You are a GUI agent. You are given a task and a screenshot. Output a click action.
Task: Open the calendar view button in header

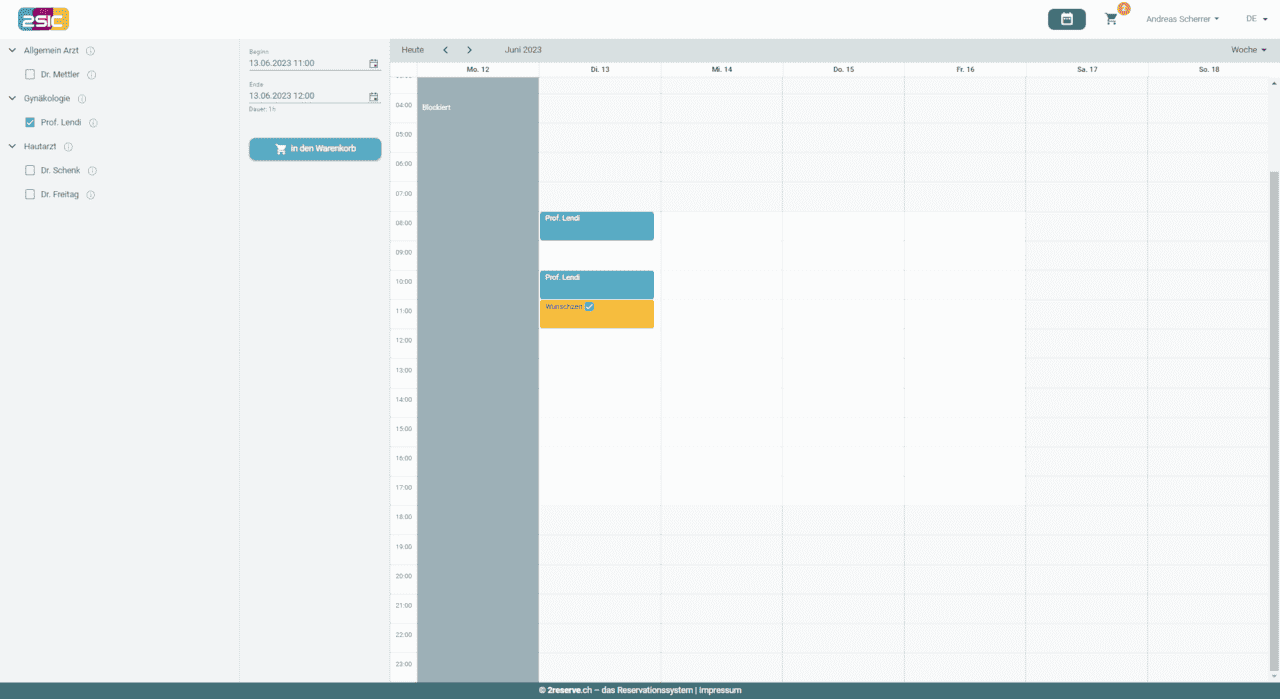click(1066, 19)
